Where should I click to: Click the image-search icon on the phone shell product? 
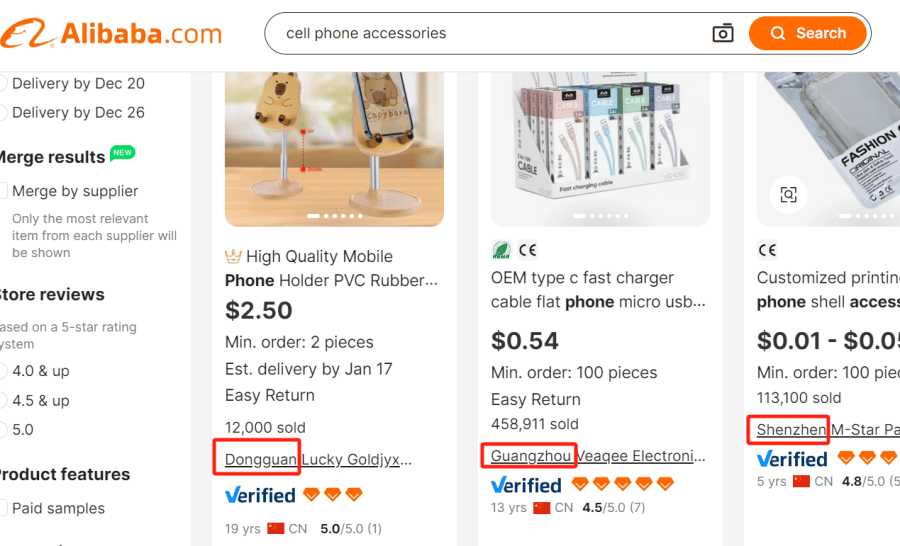(x=788, y=194)
